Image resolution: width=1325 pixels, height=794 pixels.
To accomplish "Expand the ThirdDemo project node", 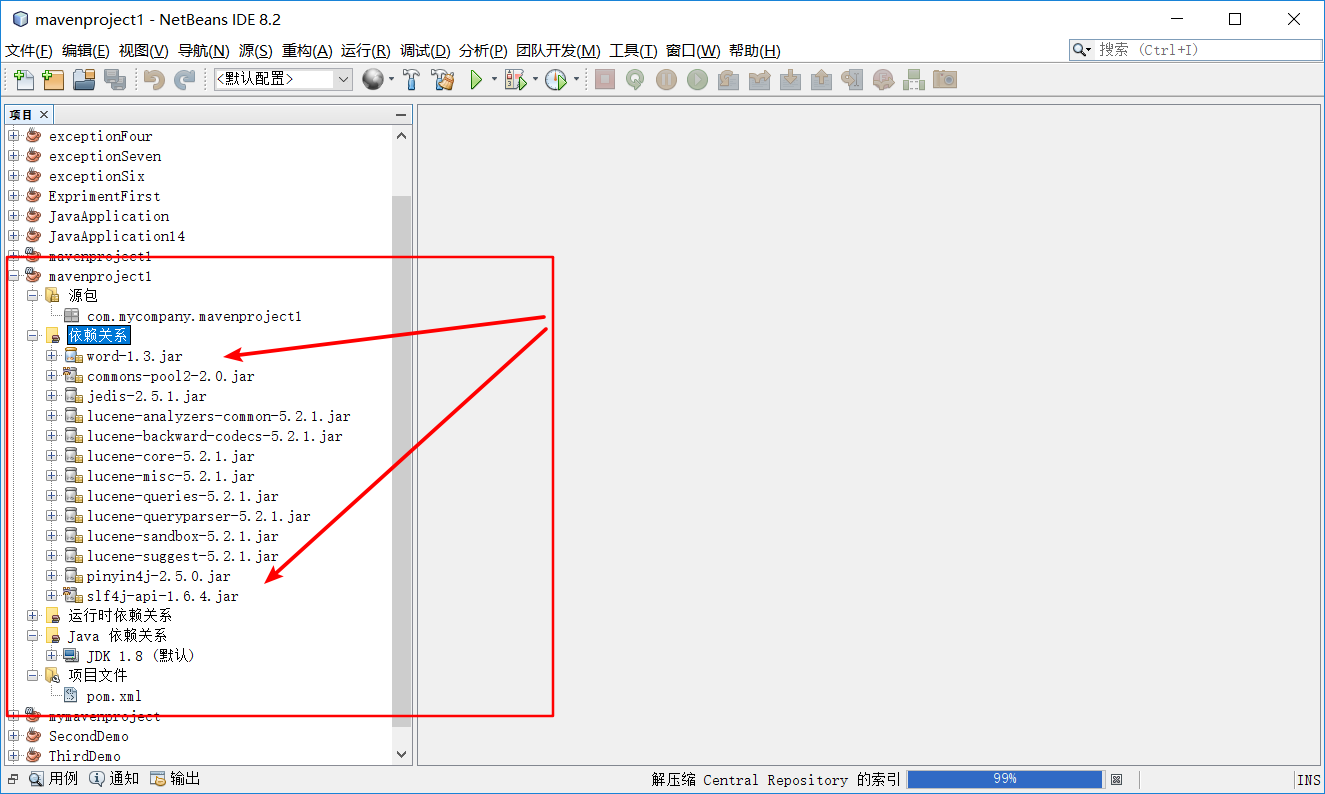I will (13, 756).
